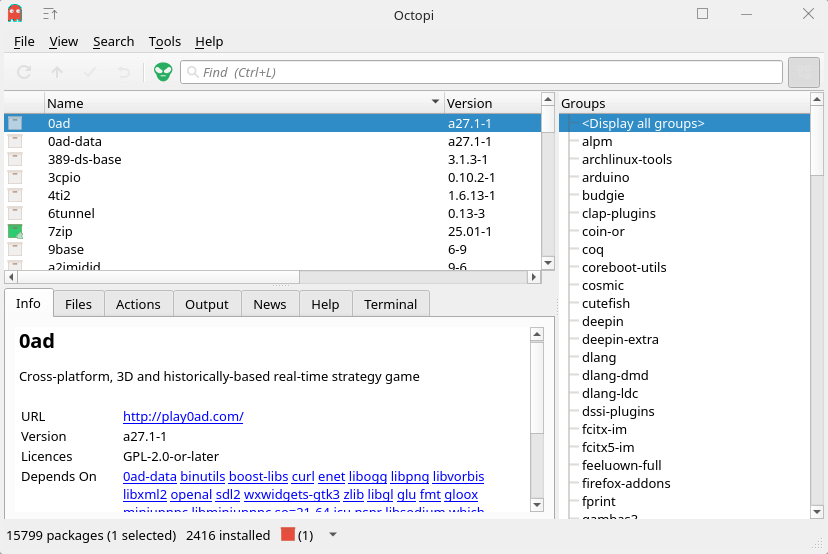Open the http://play0ad.com/ link
Viewport: 828px width, 554px height.
point(183,416)
